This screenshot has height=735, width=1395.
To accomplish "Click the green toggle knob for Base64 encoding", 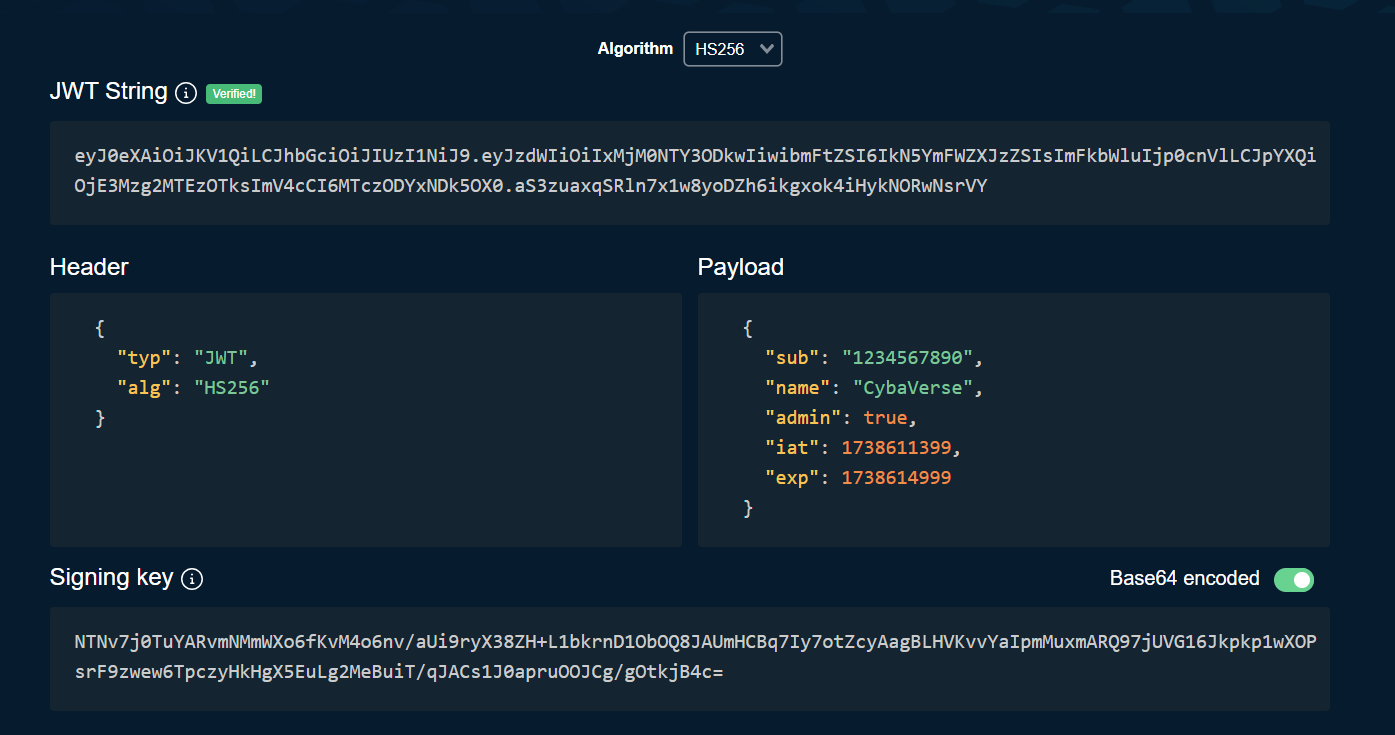I will tap(1301, 579).
